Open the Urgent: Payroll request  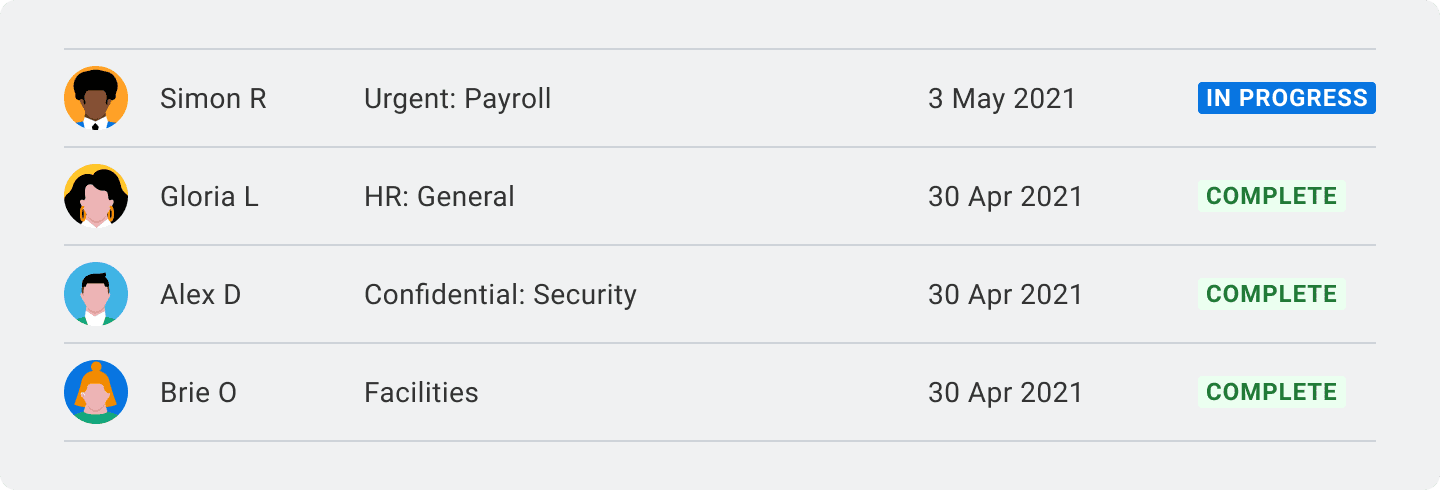457,99
